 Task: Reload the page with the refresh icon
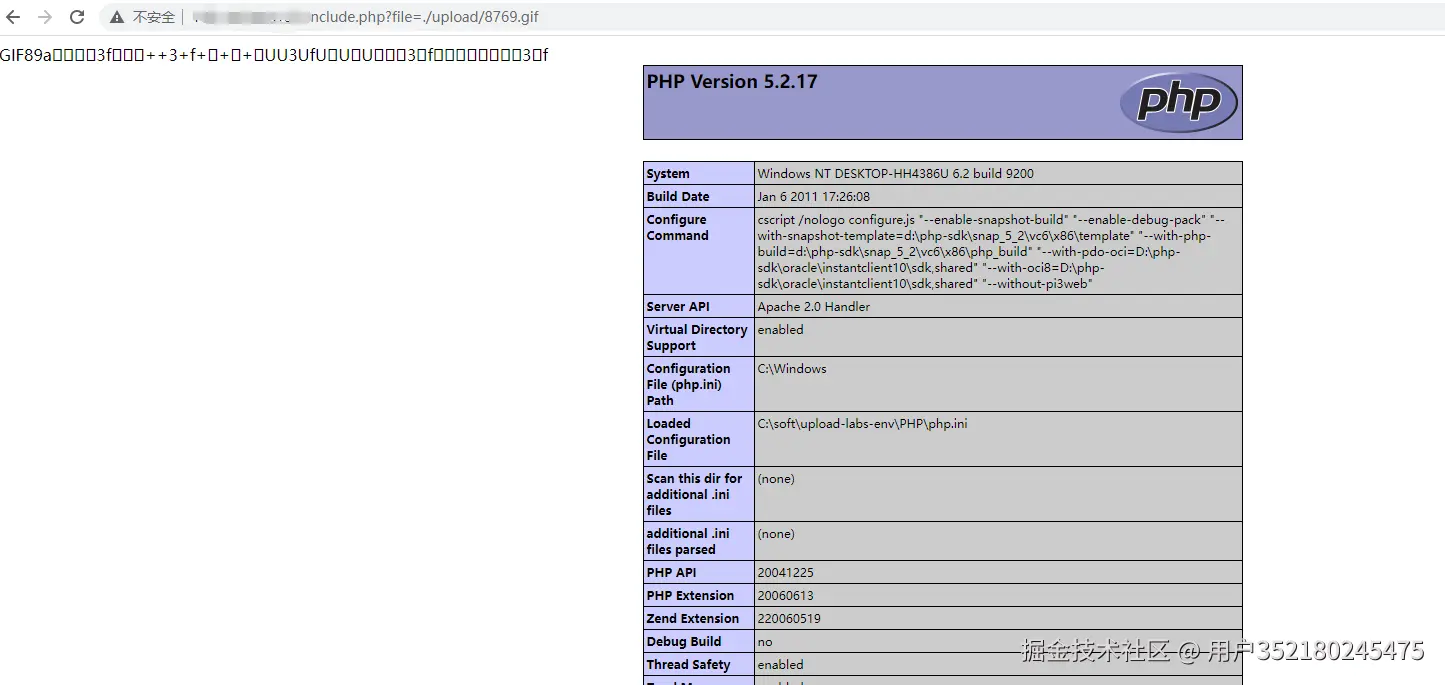coord(77,17)
